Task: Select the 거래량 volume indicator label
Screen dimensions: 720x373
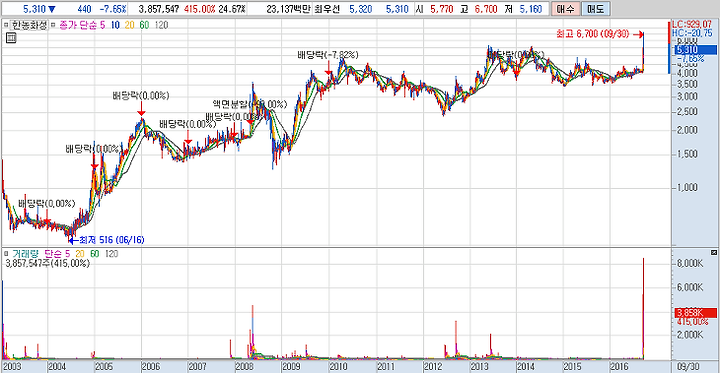Action: point(26,254)
